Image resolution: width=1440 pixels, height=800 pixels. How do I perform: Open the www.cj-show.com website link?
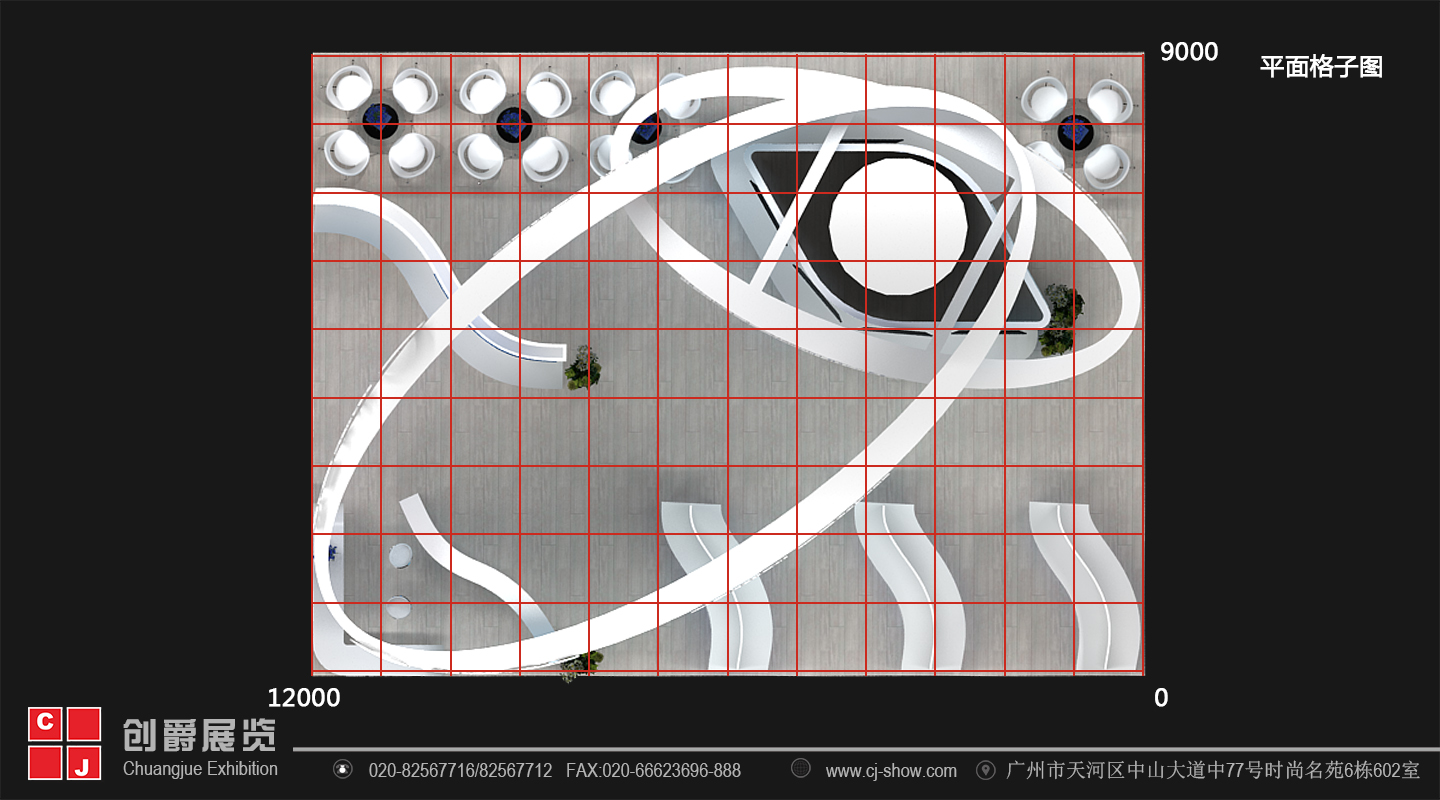[891, 771]
